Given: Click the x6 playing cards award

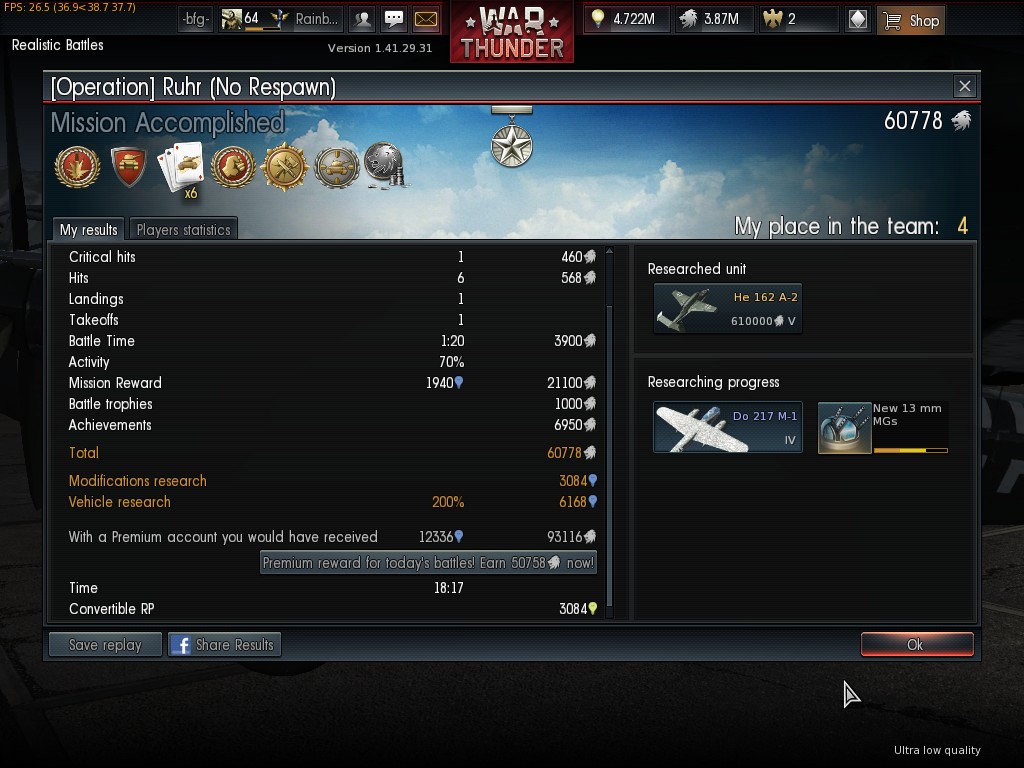Looking at the screenshot, I should click(181, 170).
